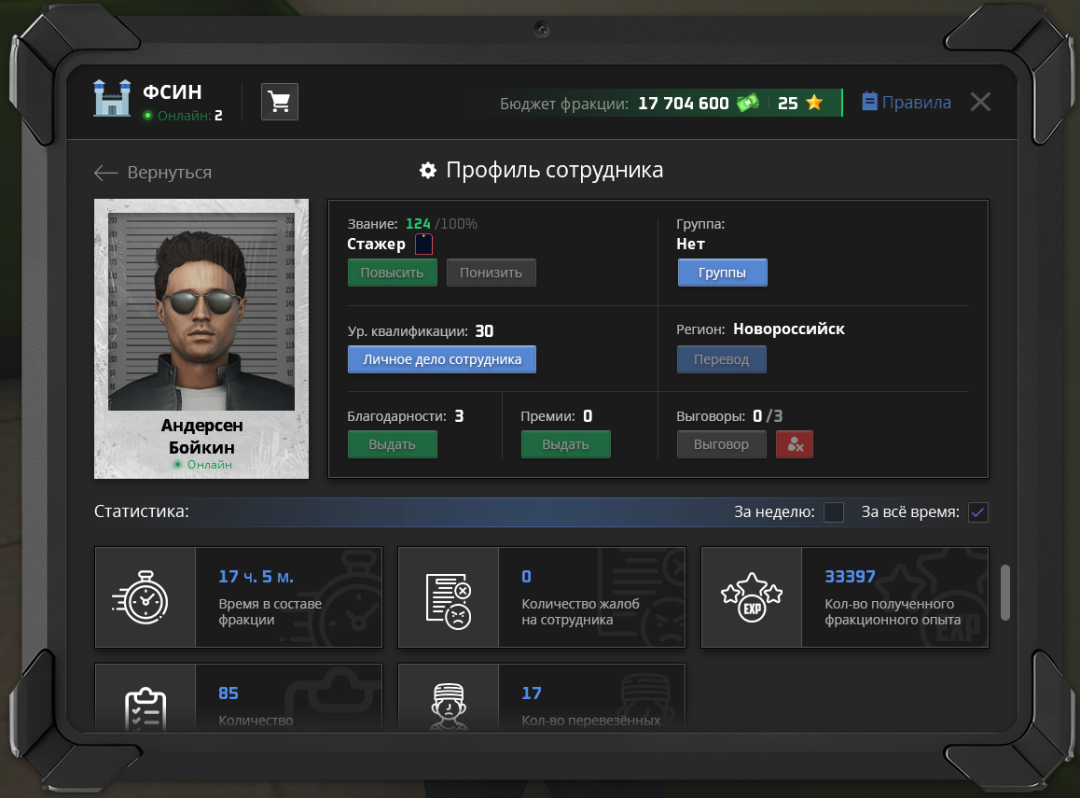Click the Перевод transfer button
The image size is (1080, 798).
pyautogui.click(x=721, y=359)
